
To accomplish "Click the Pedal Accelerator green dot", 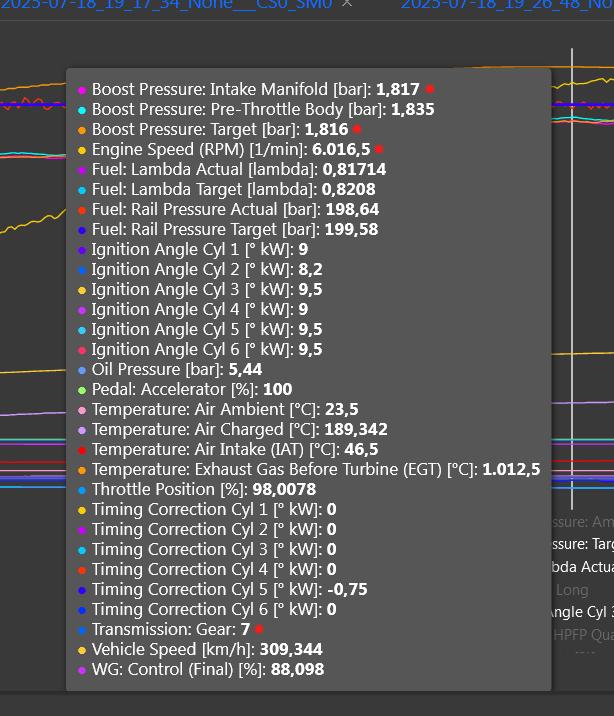I will pyautogui.click(x=82, y=390).
